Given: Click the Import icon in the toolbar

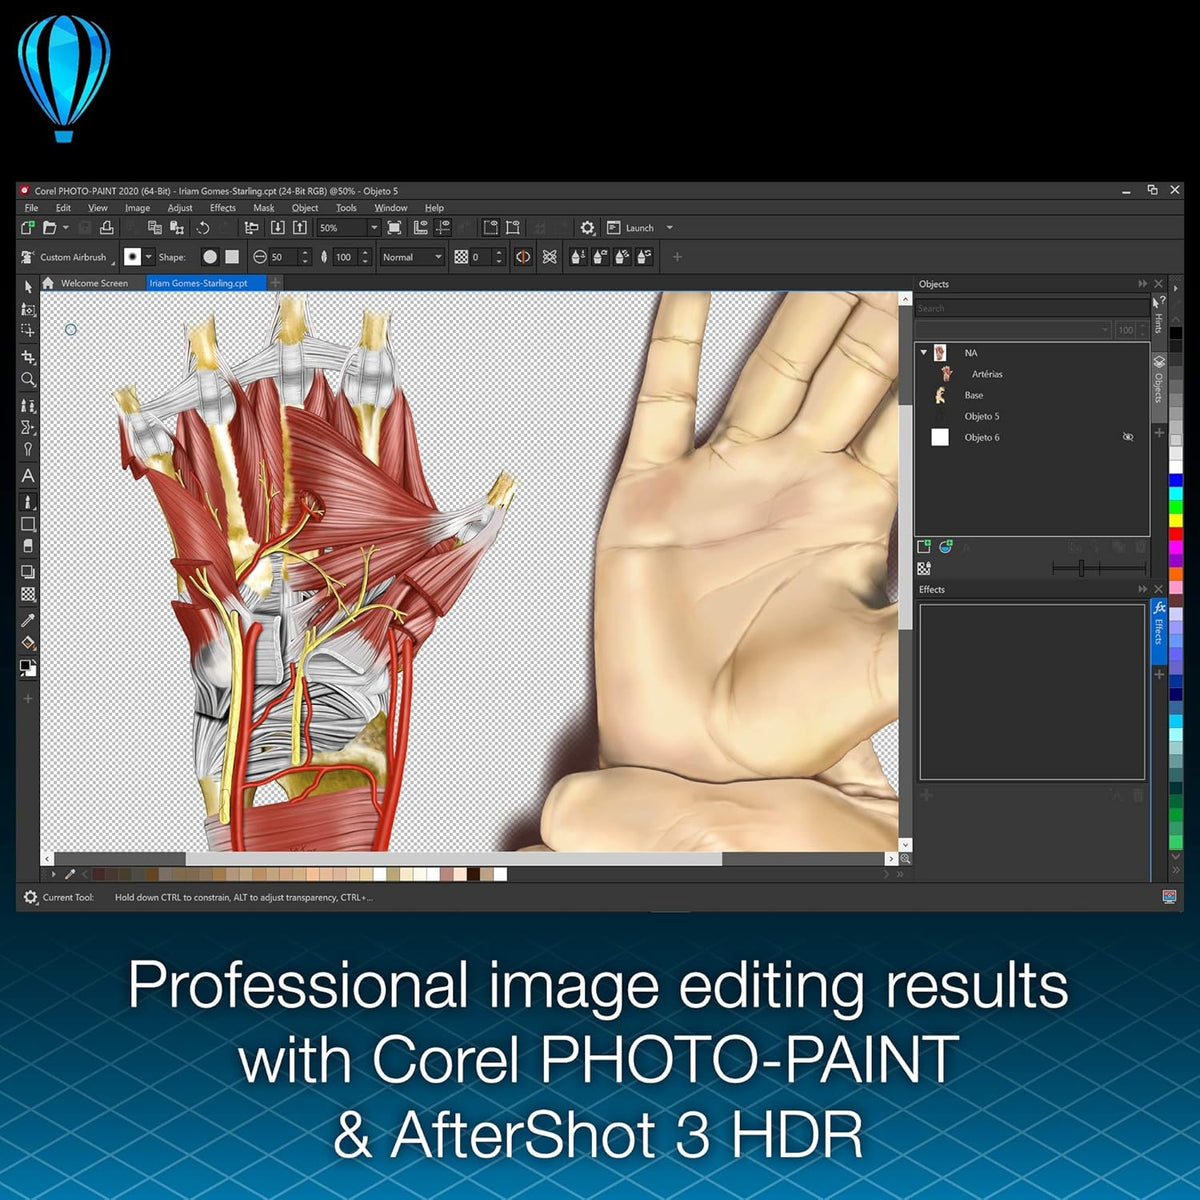Looking at the screenshot, I should point(278,228).
